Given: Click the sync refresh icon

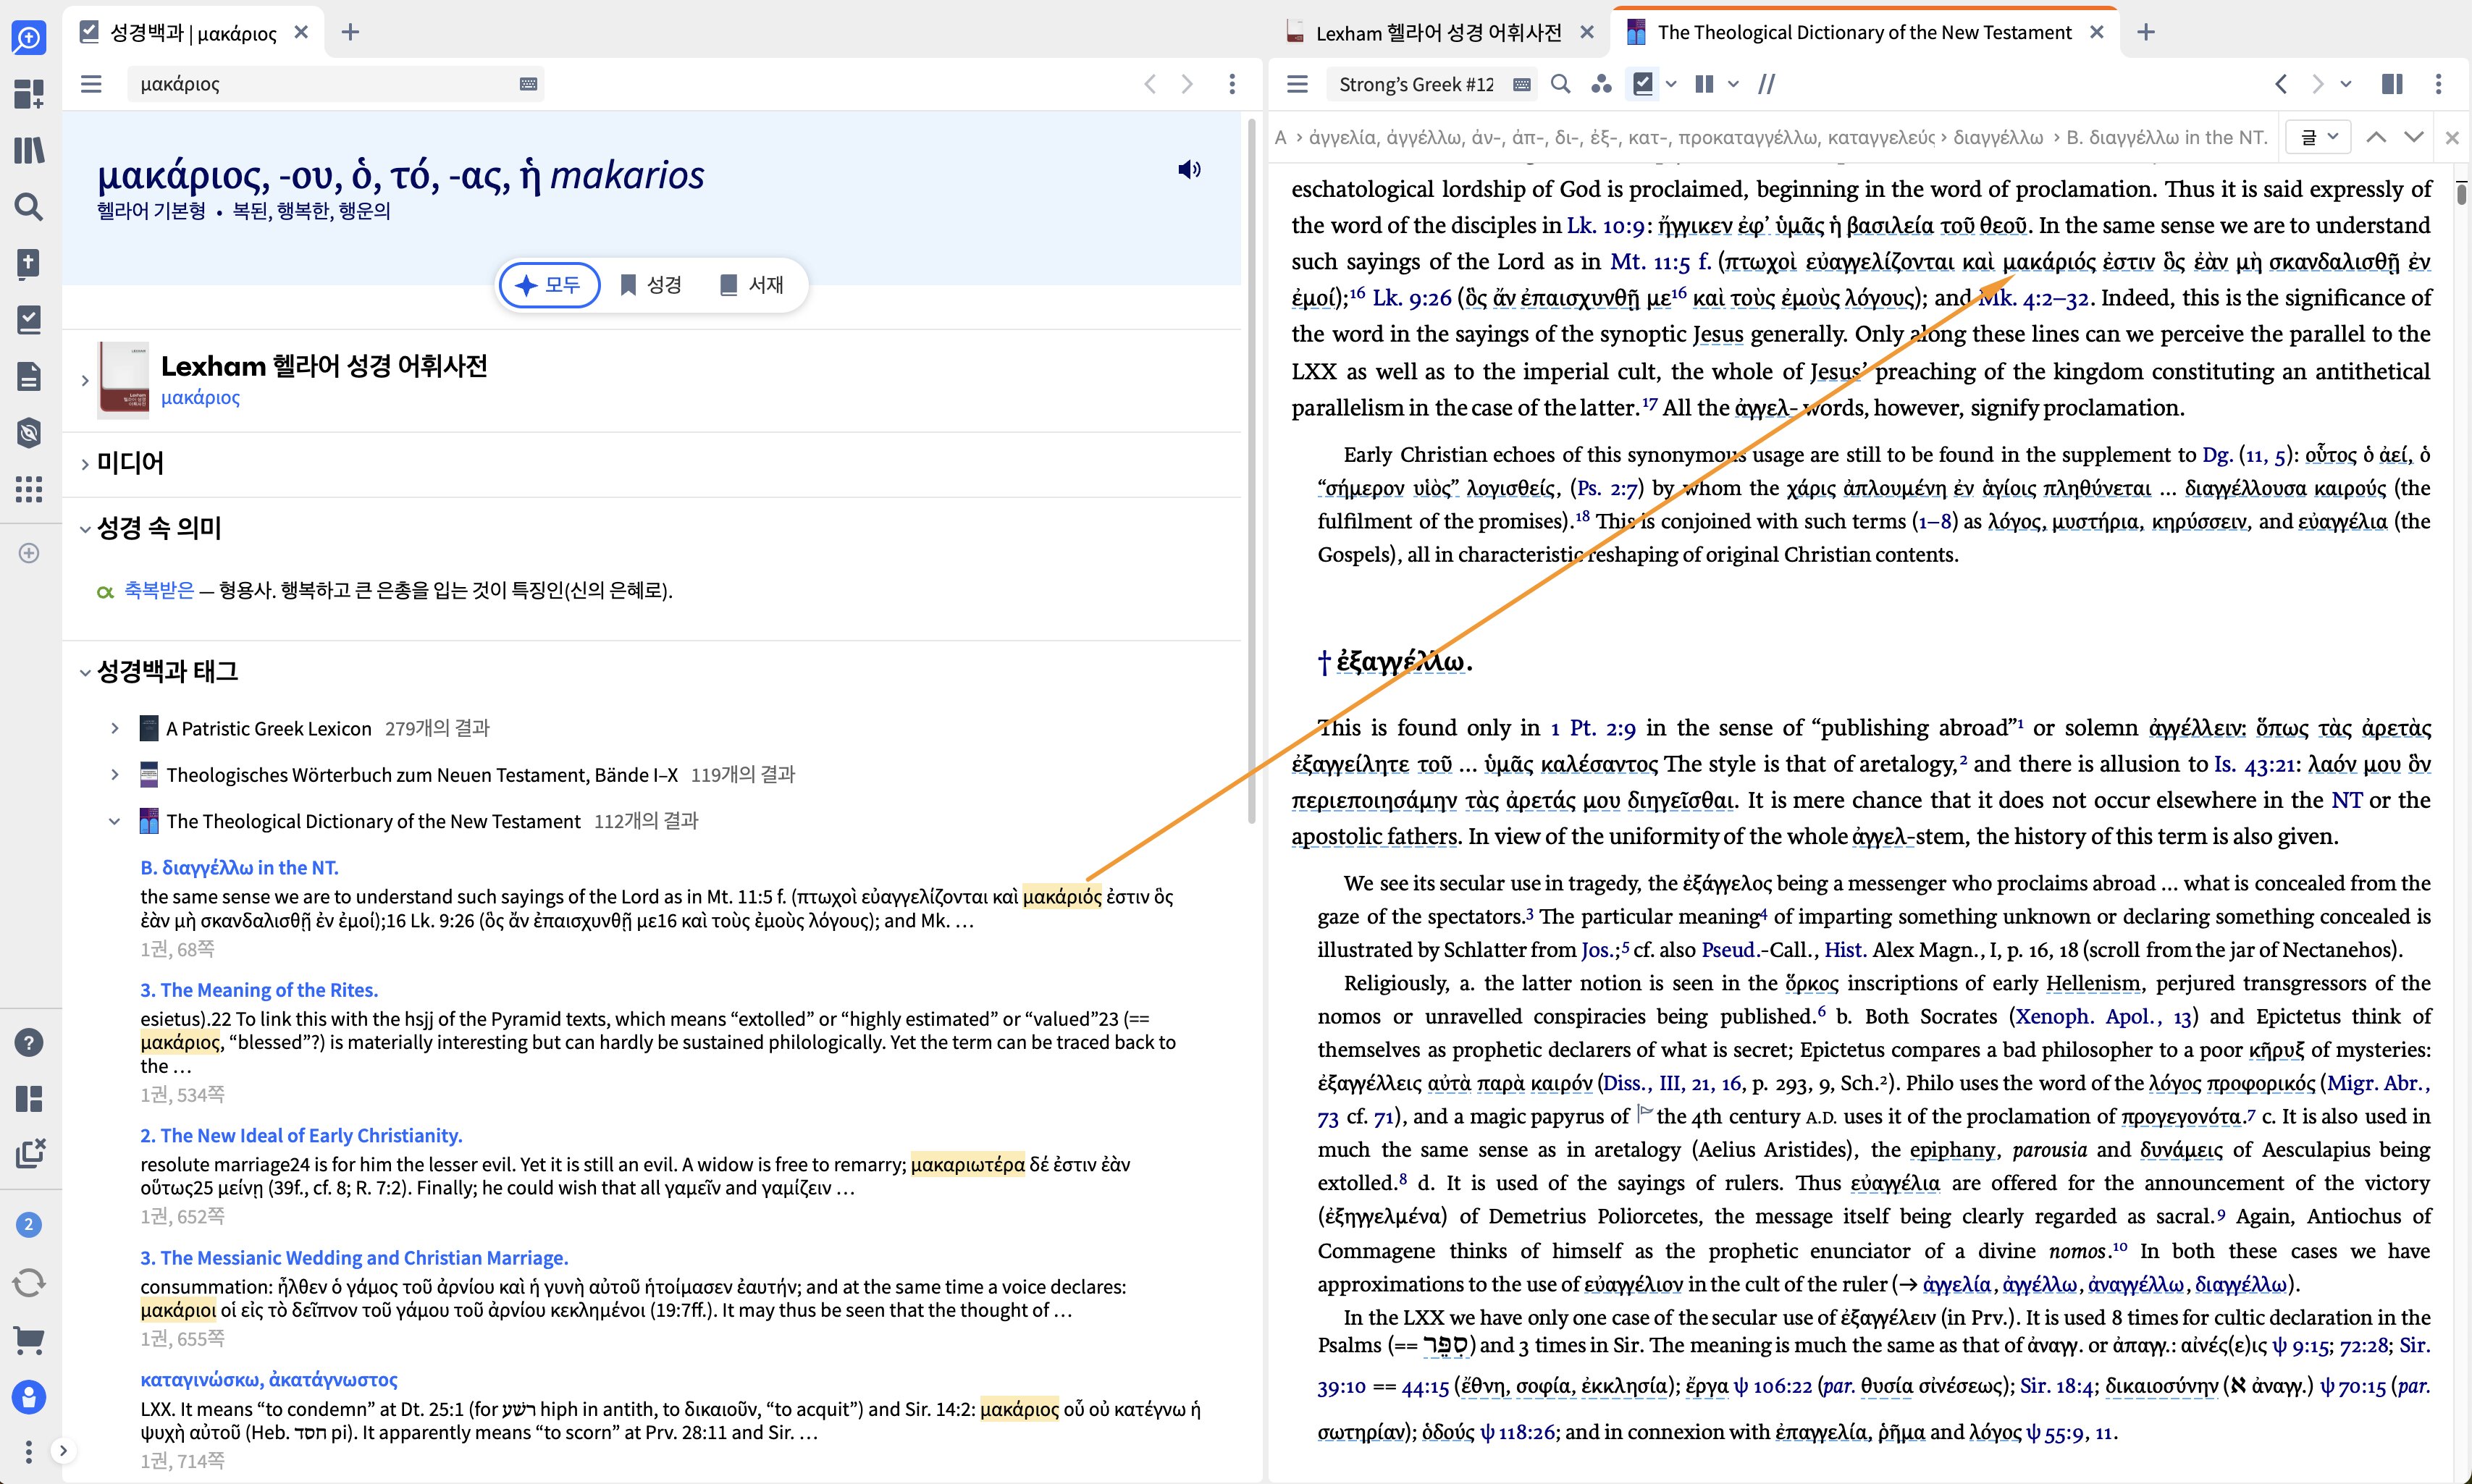Looking at the screenshot, I should tap(29, 1282).
